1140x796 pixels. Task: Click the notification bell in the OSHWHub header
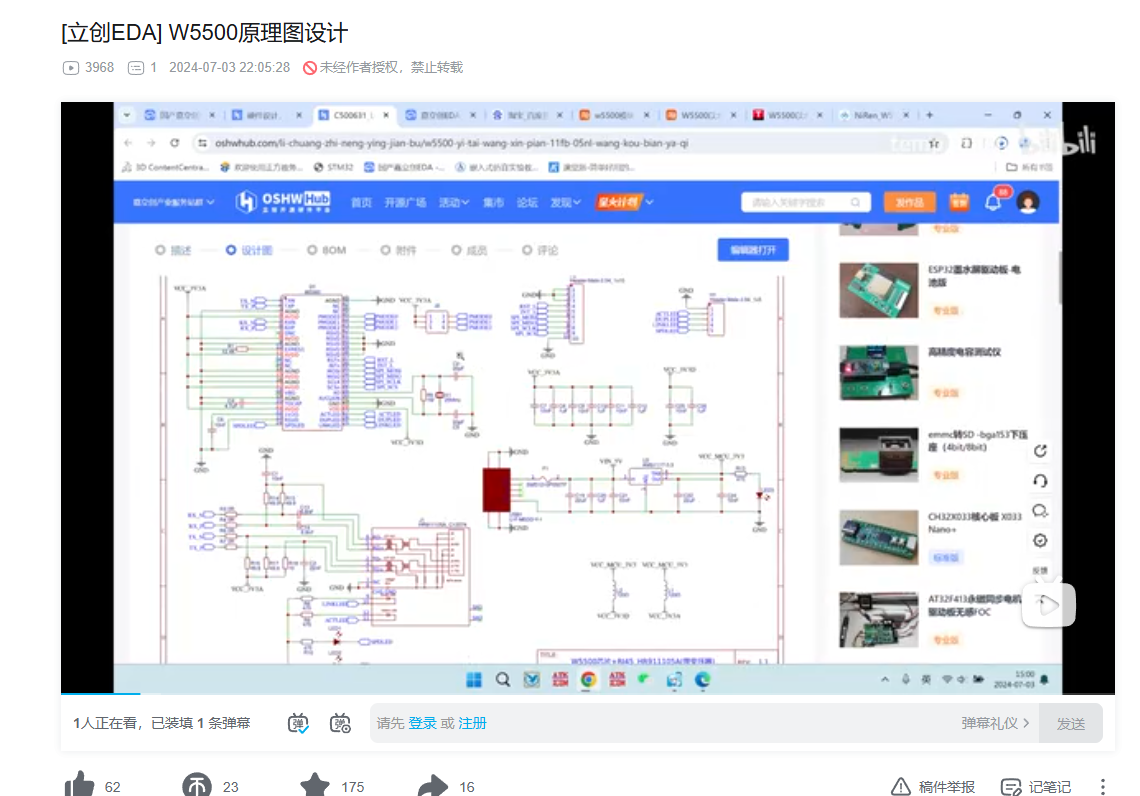(x=993, y=202)
